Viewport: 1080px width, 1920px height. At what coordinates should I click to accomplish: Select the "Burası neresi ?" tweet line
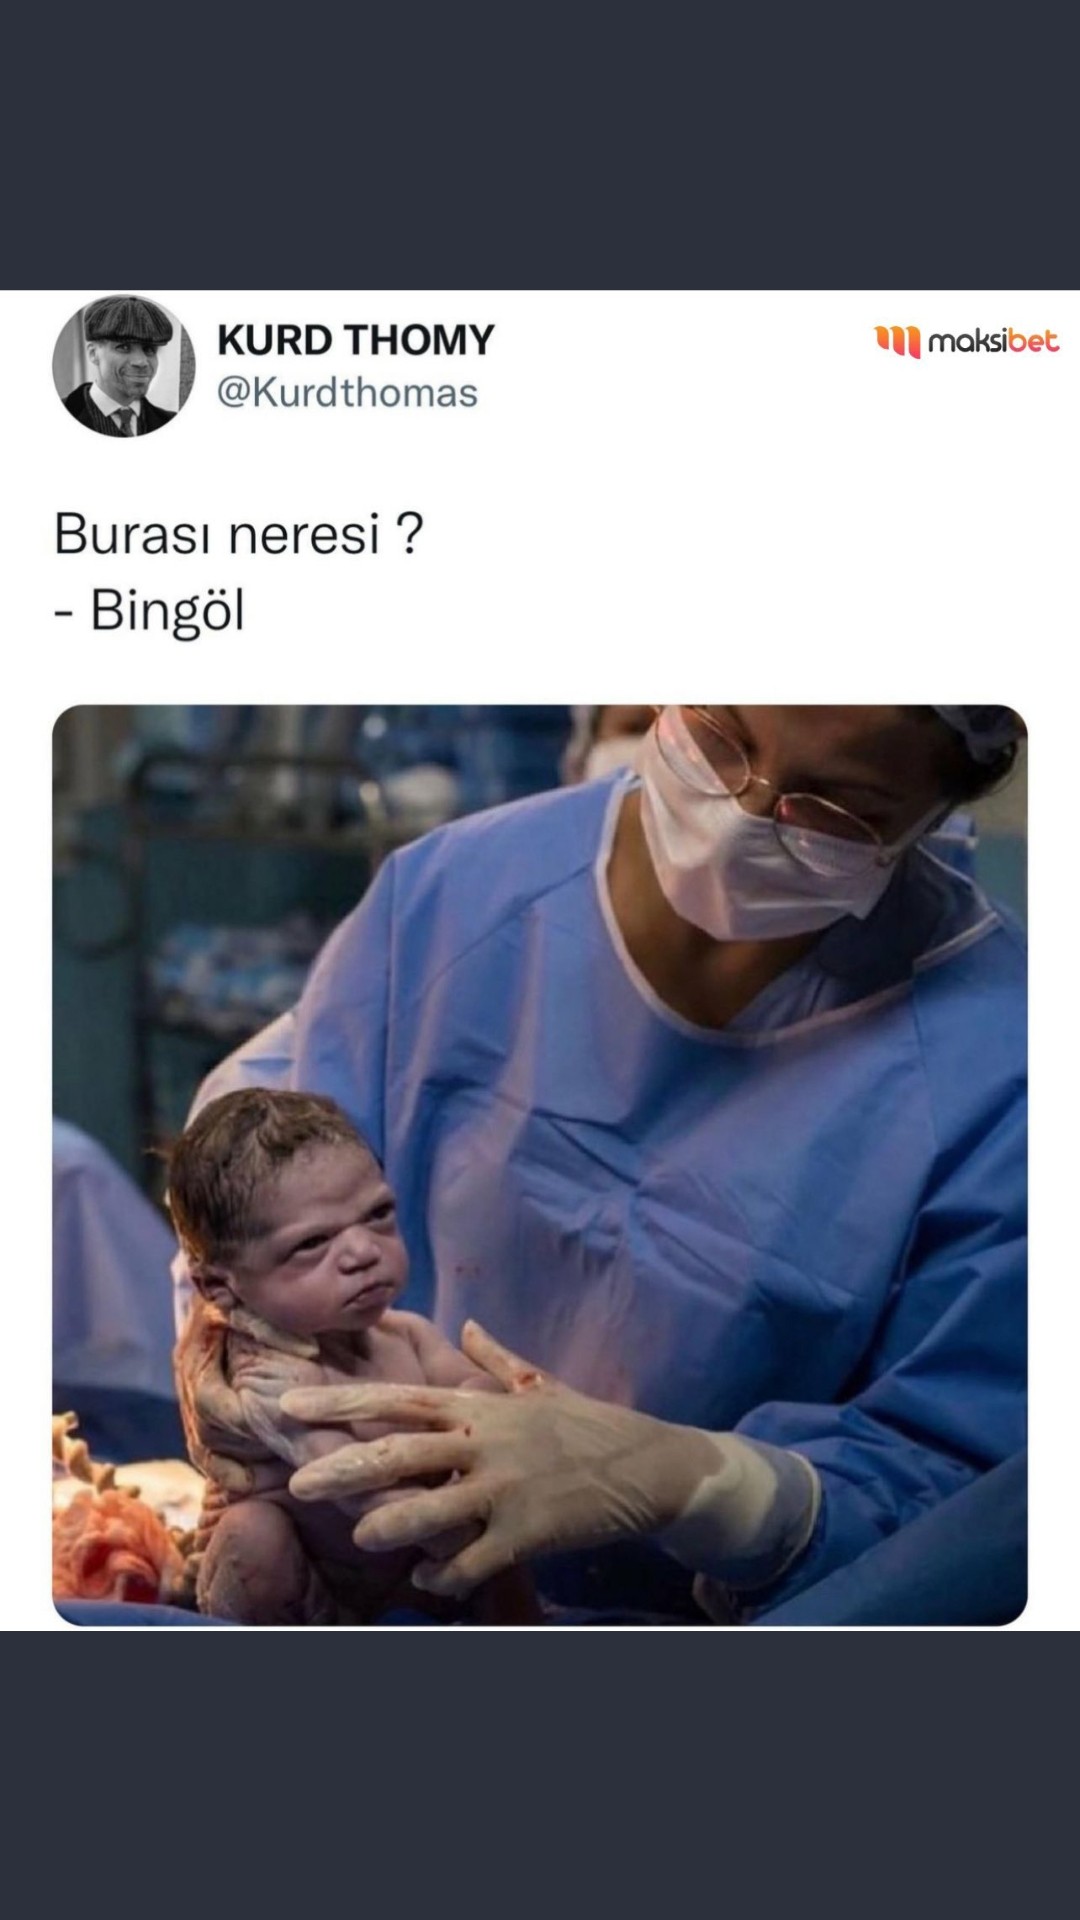pos(238,533)
